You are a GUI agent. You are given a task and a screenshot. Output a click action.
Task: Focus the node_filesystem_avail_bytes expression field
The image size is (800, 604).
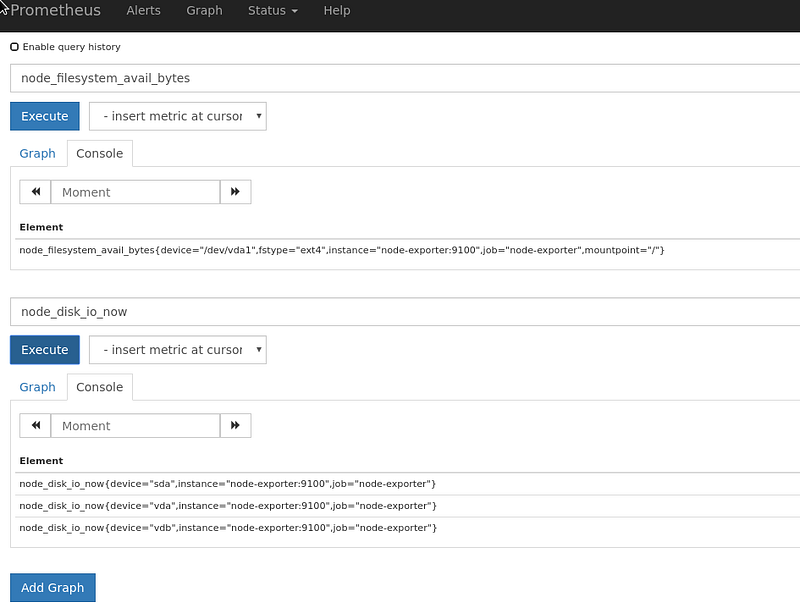(405, 78)
